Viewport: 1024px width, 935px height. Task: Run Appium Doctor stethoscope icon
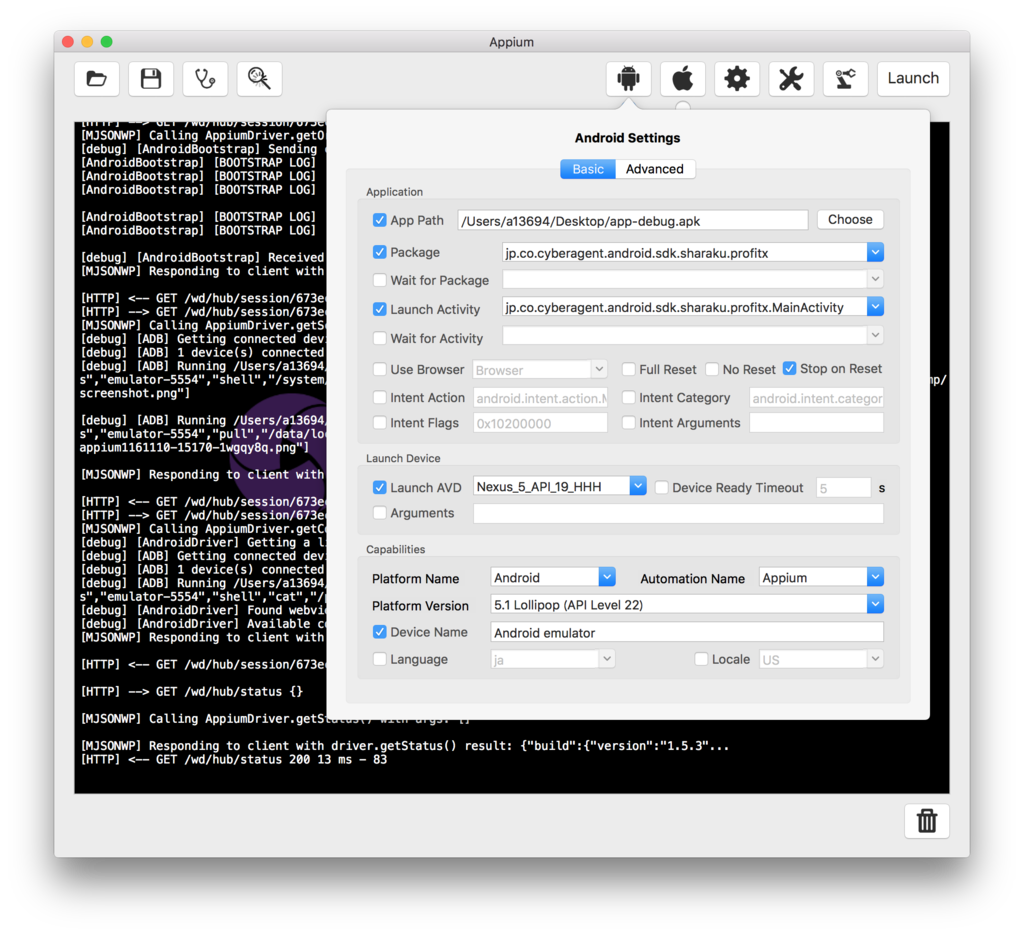205,79
